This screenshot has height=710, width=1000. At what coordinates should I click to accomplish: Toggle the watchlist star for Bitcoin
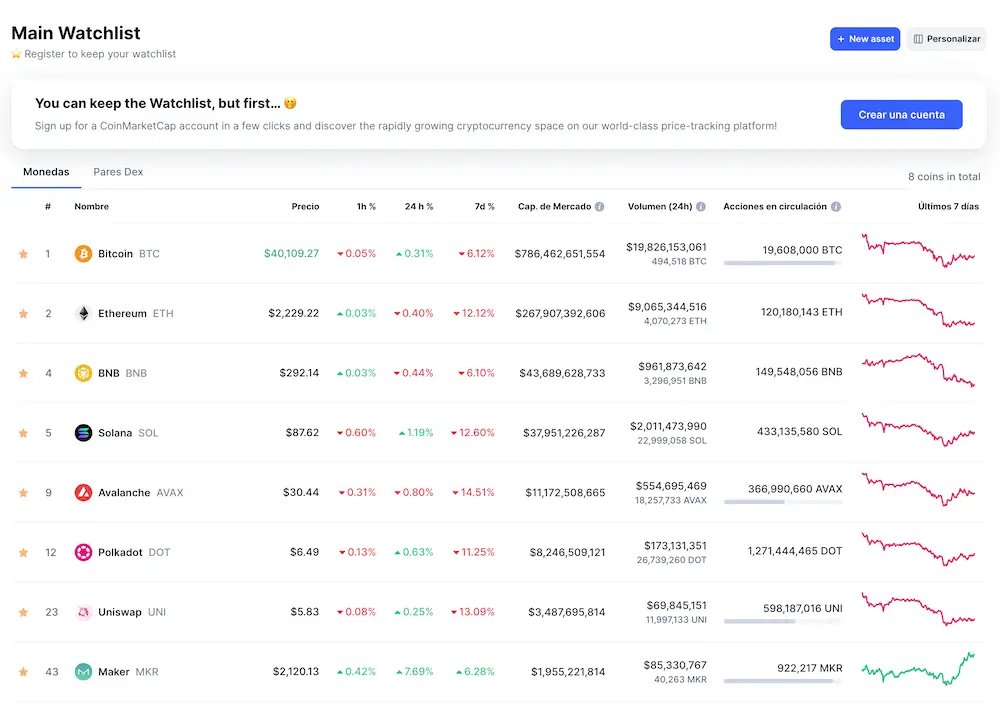(23, 254)
